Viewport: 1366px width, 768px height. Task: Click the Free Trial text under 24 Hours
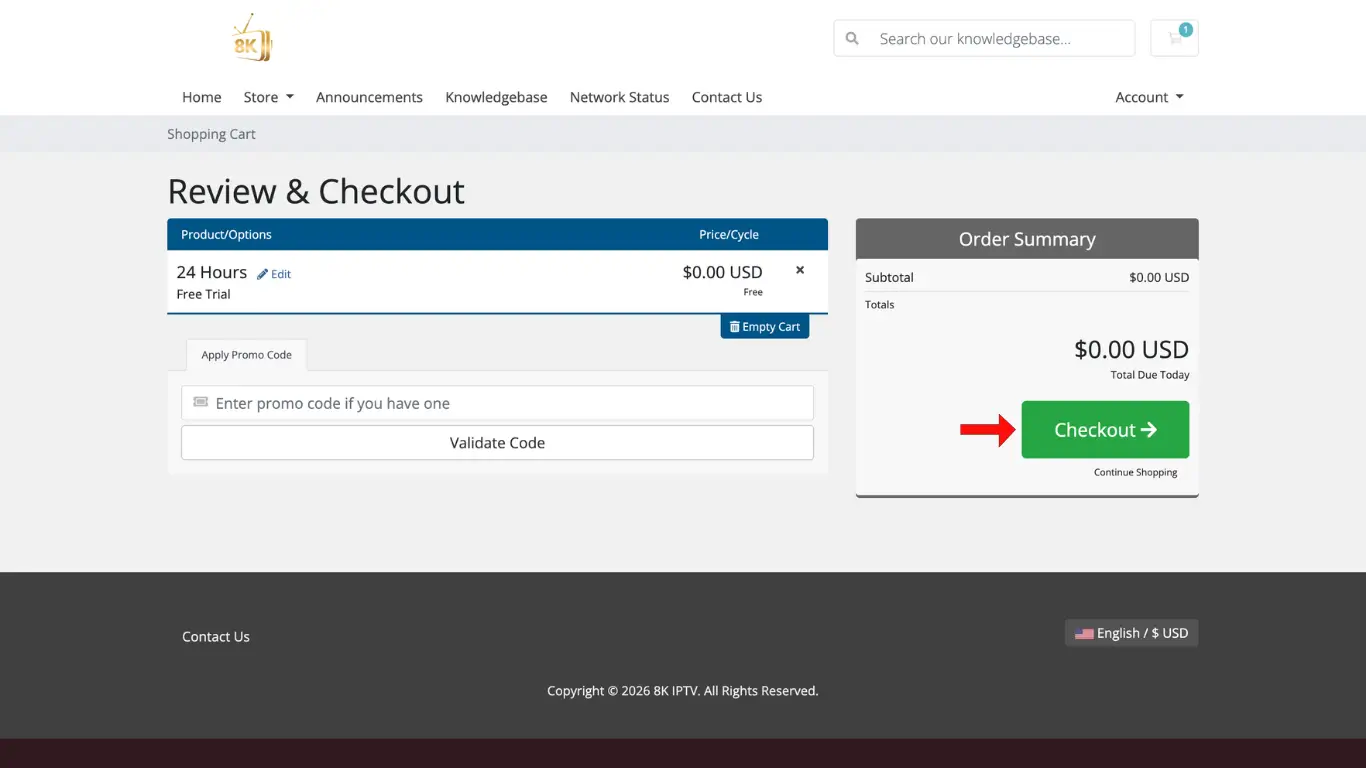[204, 294]
